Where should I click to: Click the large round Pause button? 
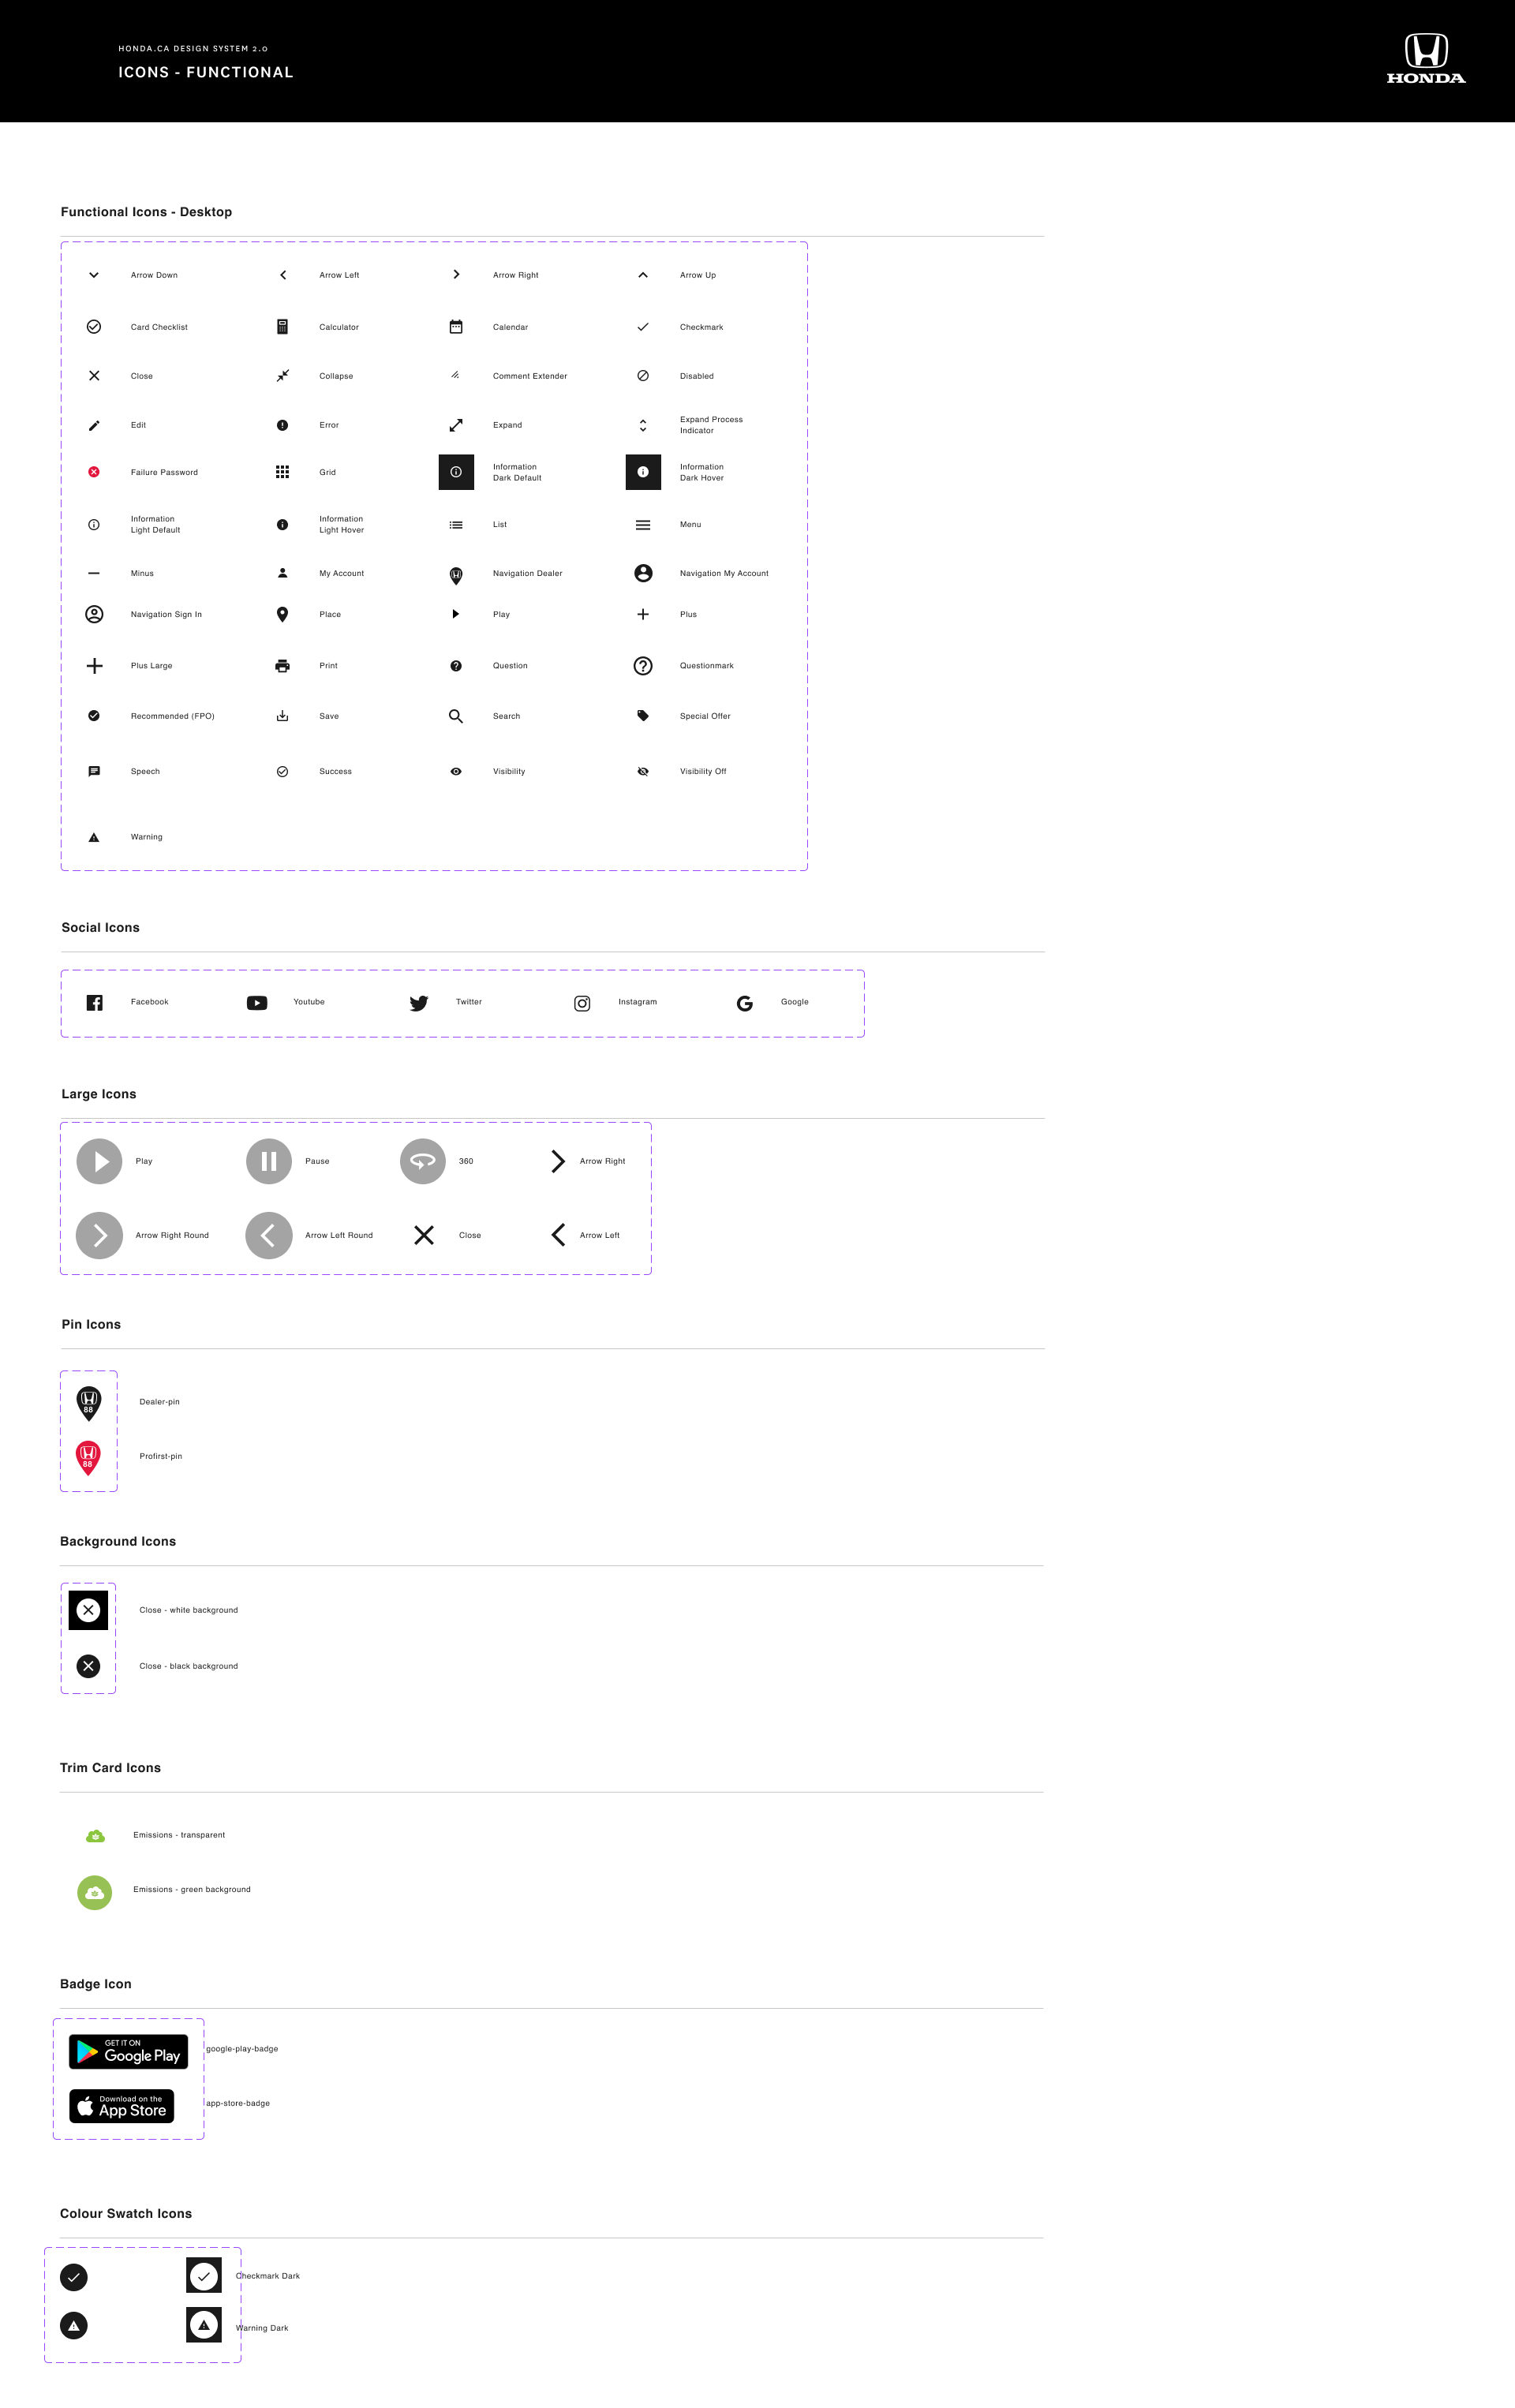click(x=269, y=1162)
